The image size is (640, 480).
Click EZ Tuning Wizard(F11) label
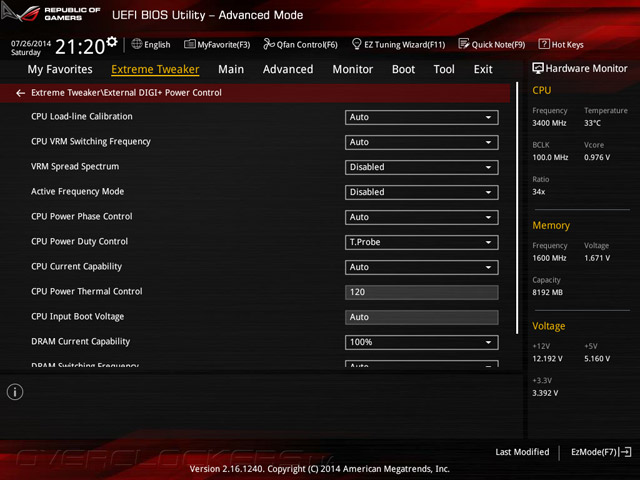[x=404, y=44]
